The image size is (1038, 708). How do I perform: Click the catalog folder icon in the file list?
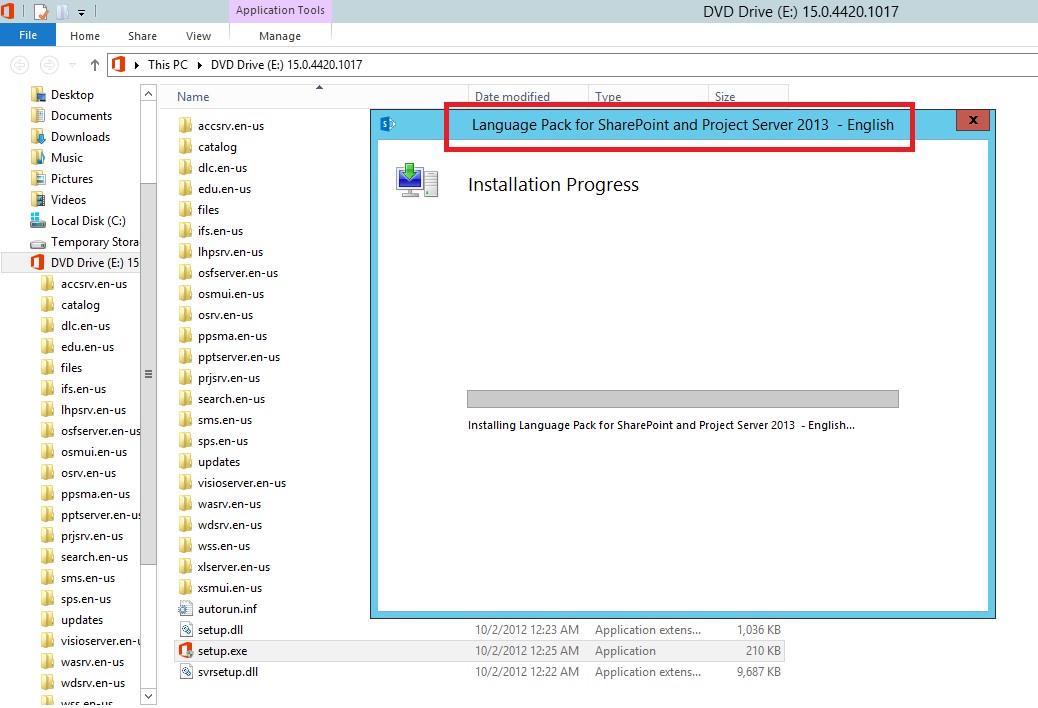point(185,147)
